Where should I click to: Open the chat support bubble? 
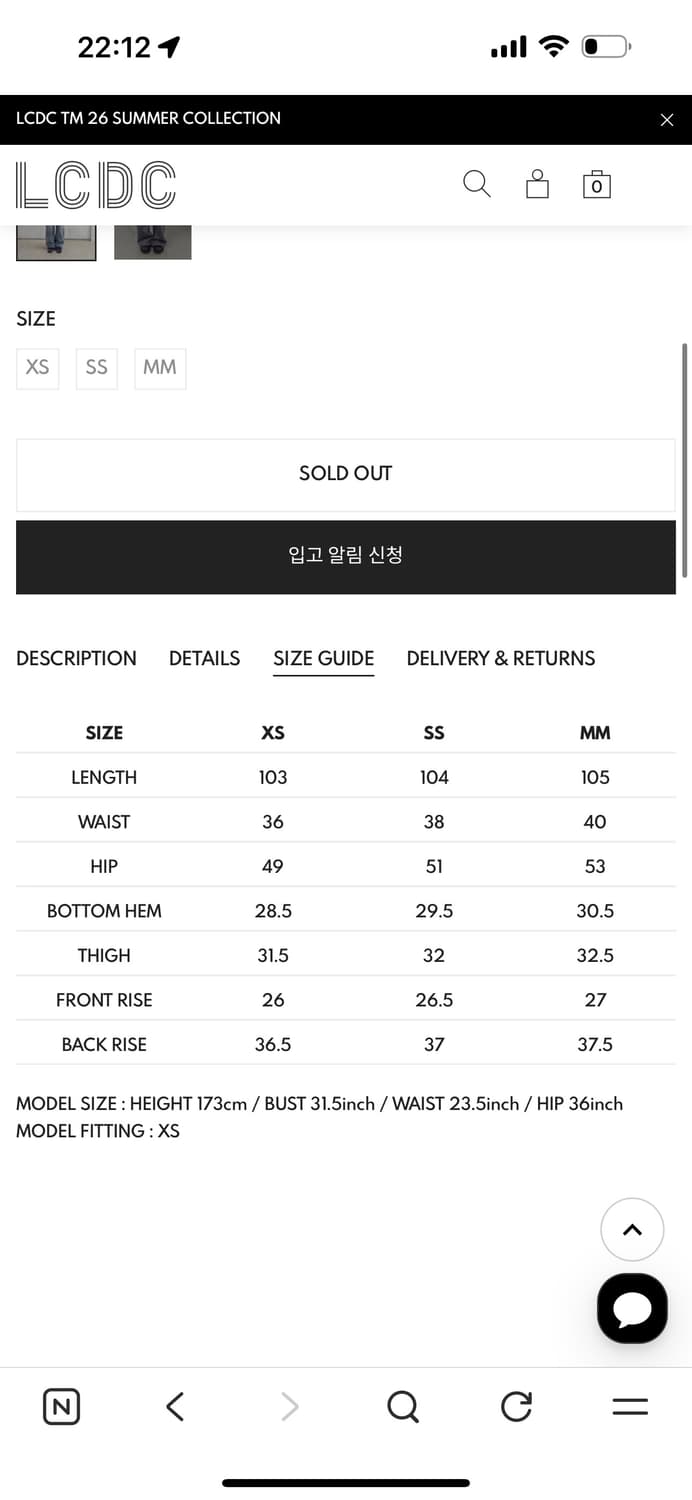click(x=632, y=1308)
